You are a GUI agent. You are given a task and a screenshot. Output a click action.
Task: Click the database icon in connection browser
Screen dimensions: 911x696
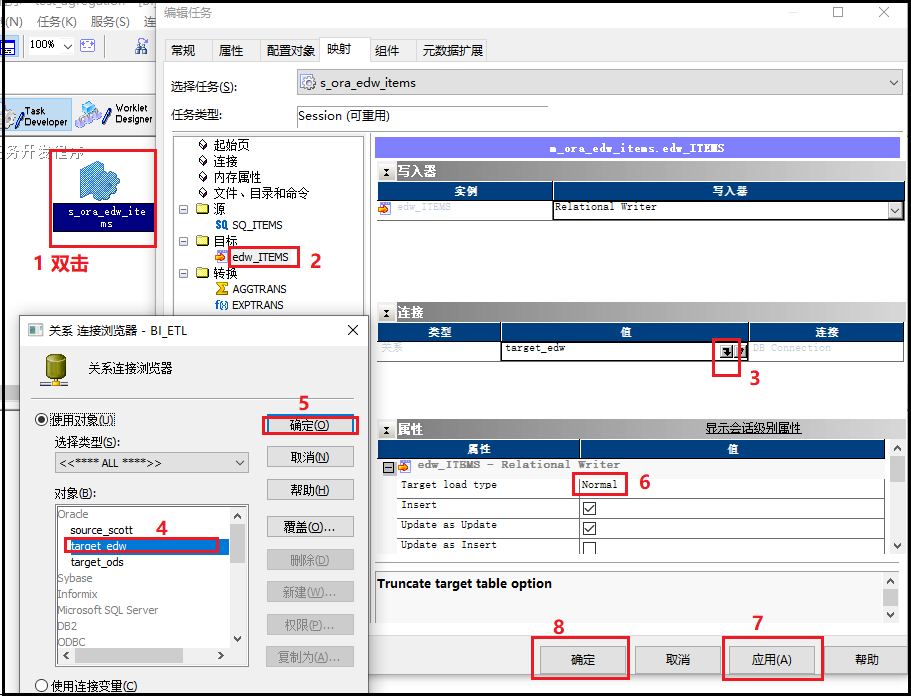tap(55, 370)
